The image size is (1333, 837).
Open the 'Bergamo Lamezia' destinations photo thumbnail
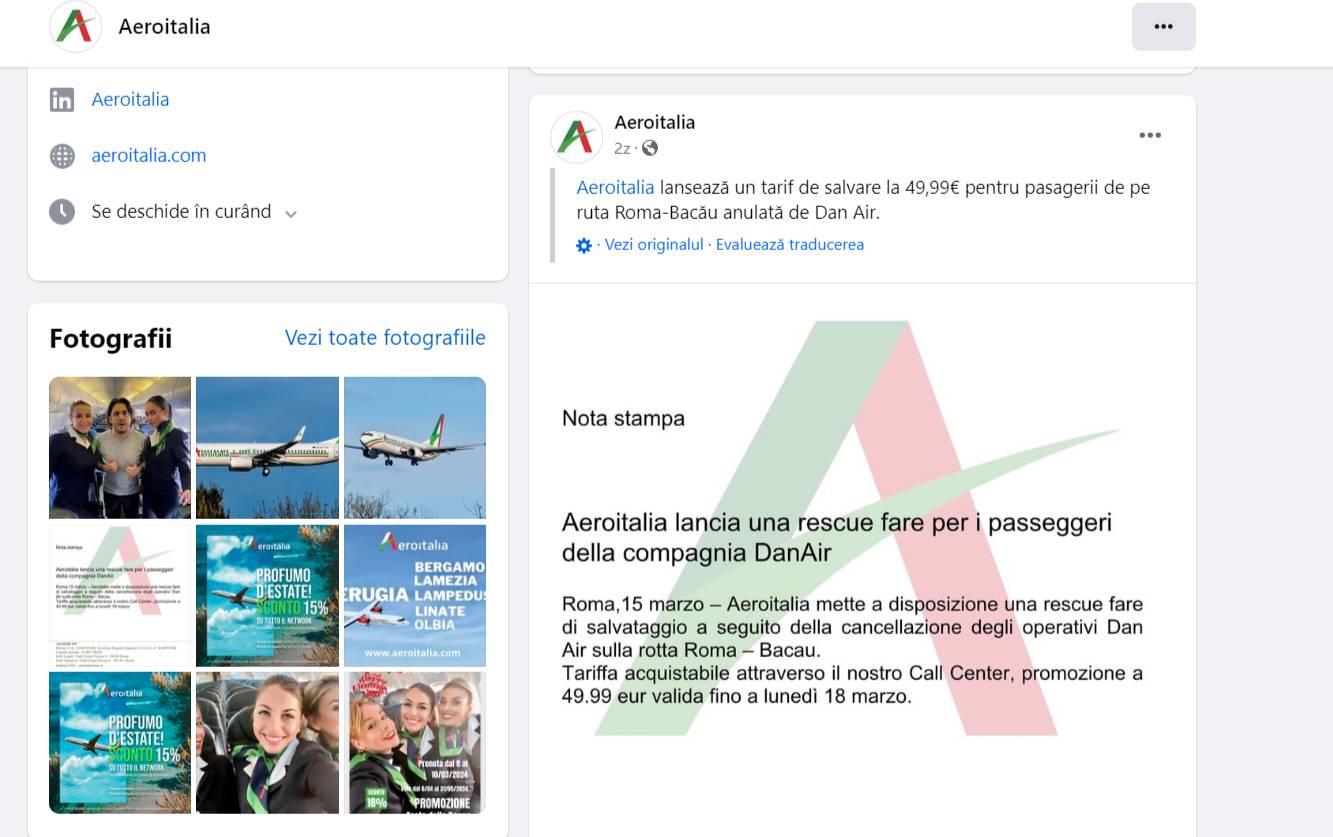pos(415,595)
